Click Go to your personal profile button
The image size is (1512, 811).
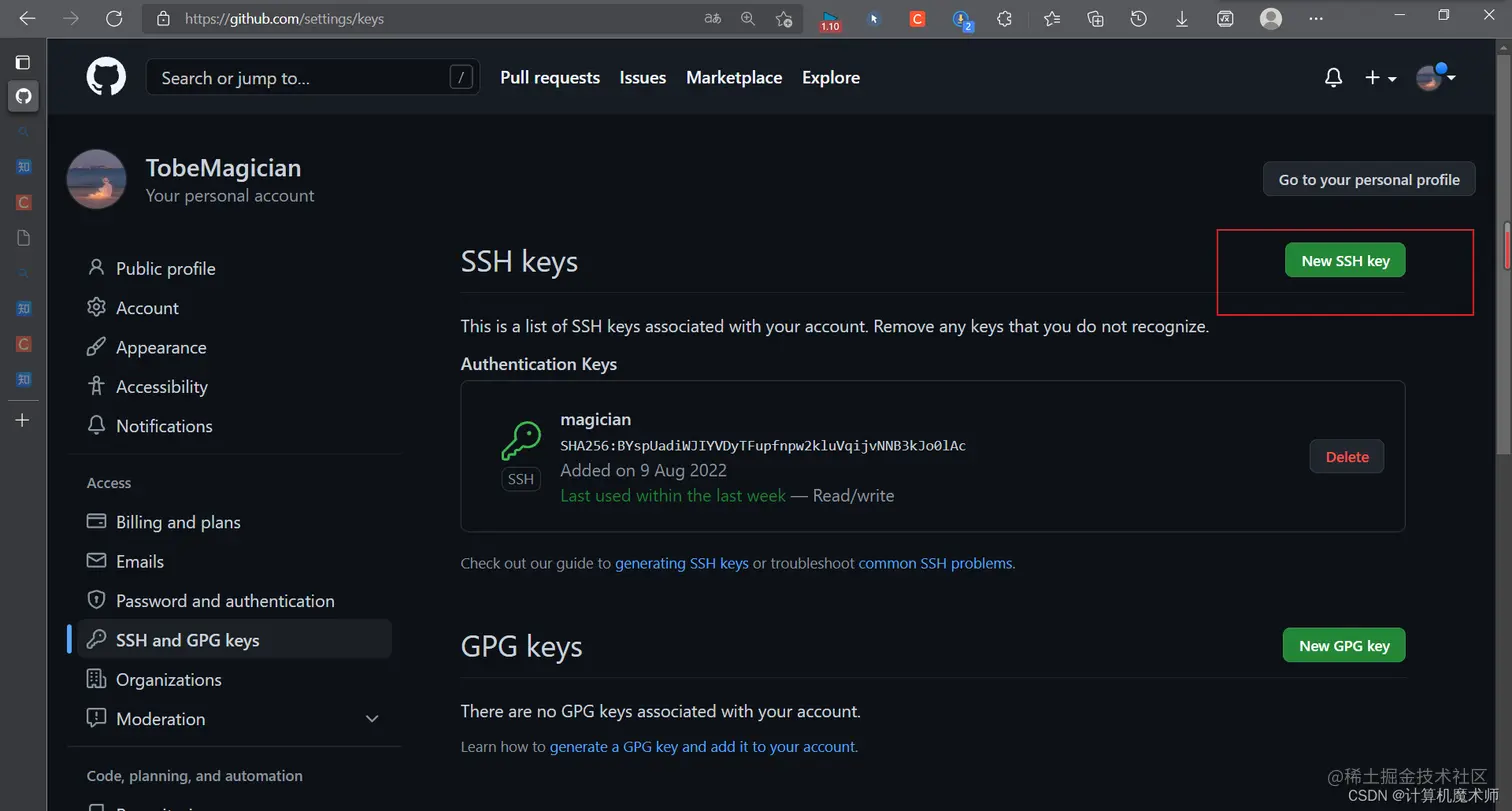point(1369,179)
